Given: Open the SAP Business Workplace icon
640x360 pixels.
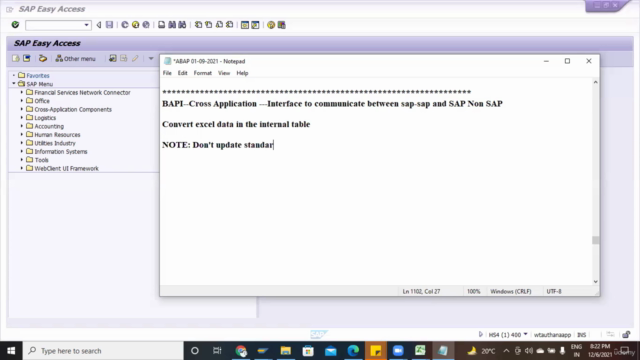Looking at the screenshot, I should [42, 58].
